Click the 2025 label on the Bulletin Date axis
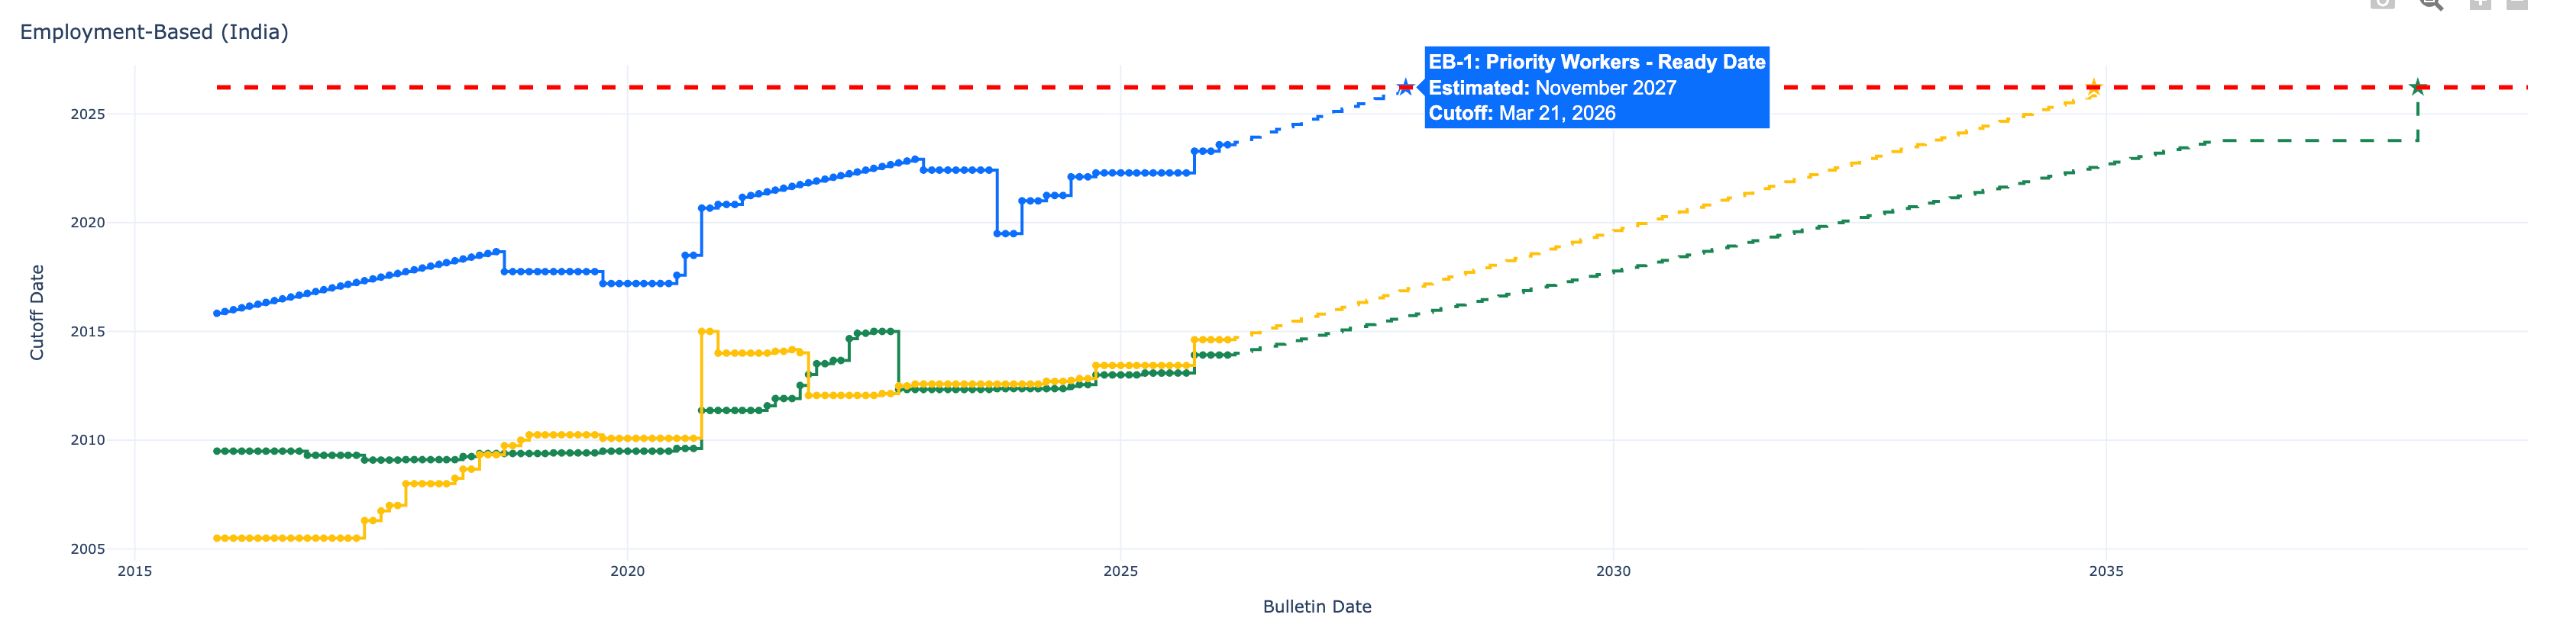Screen dimensions: 2560x638 pyautogui.click(x=1121, y=571)
